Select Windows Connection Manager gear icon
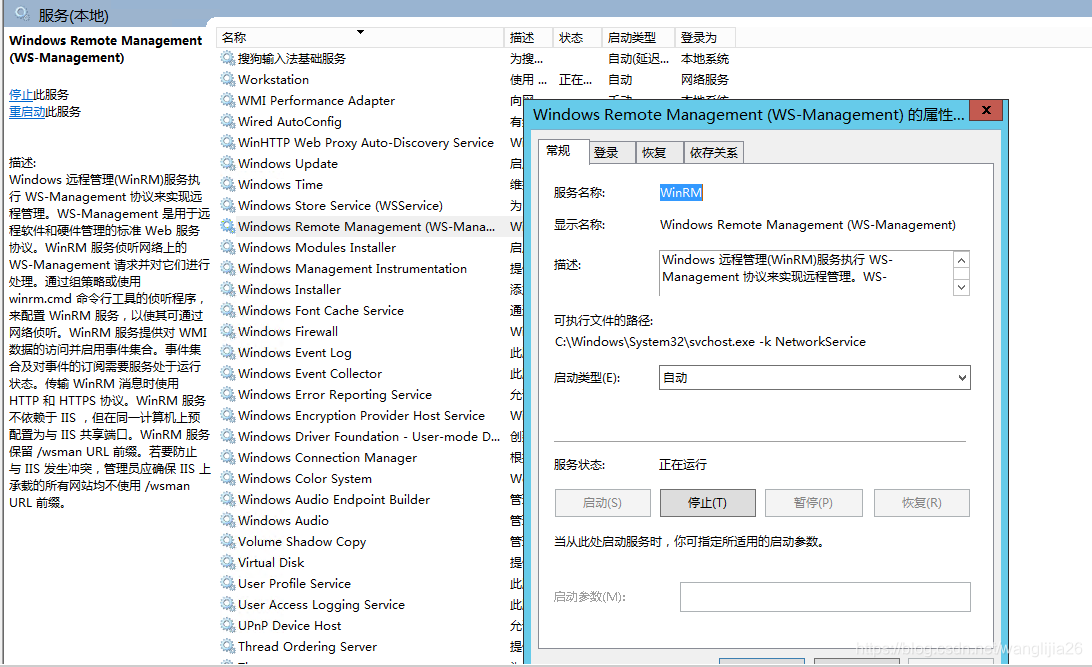 click(x=228, y=457)
